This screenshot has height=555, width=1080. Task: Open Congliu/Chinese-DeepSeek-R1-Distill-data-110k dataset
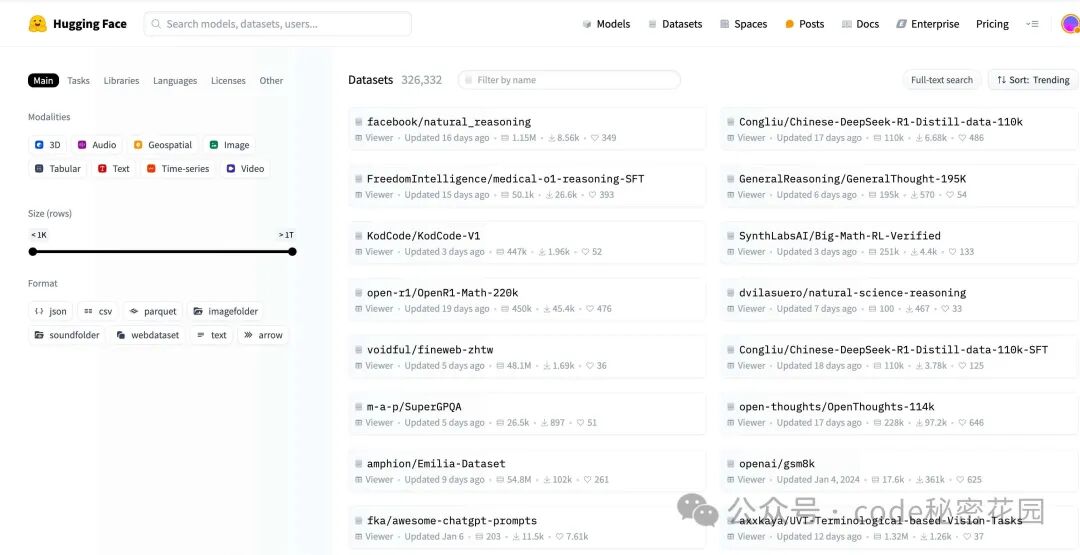click(x=900, y=129)
